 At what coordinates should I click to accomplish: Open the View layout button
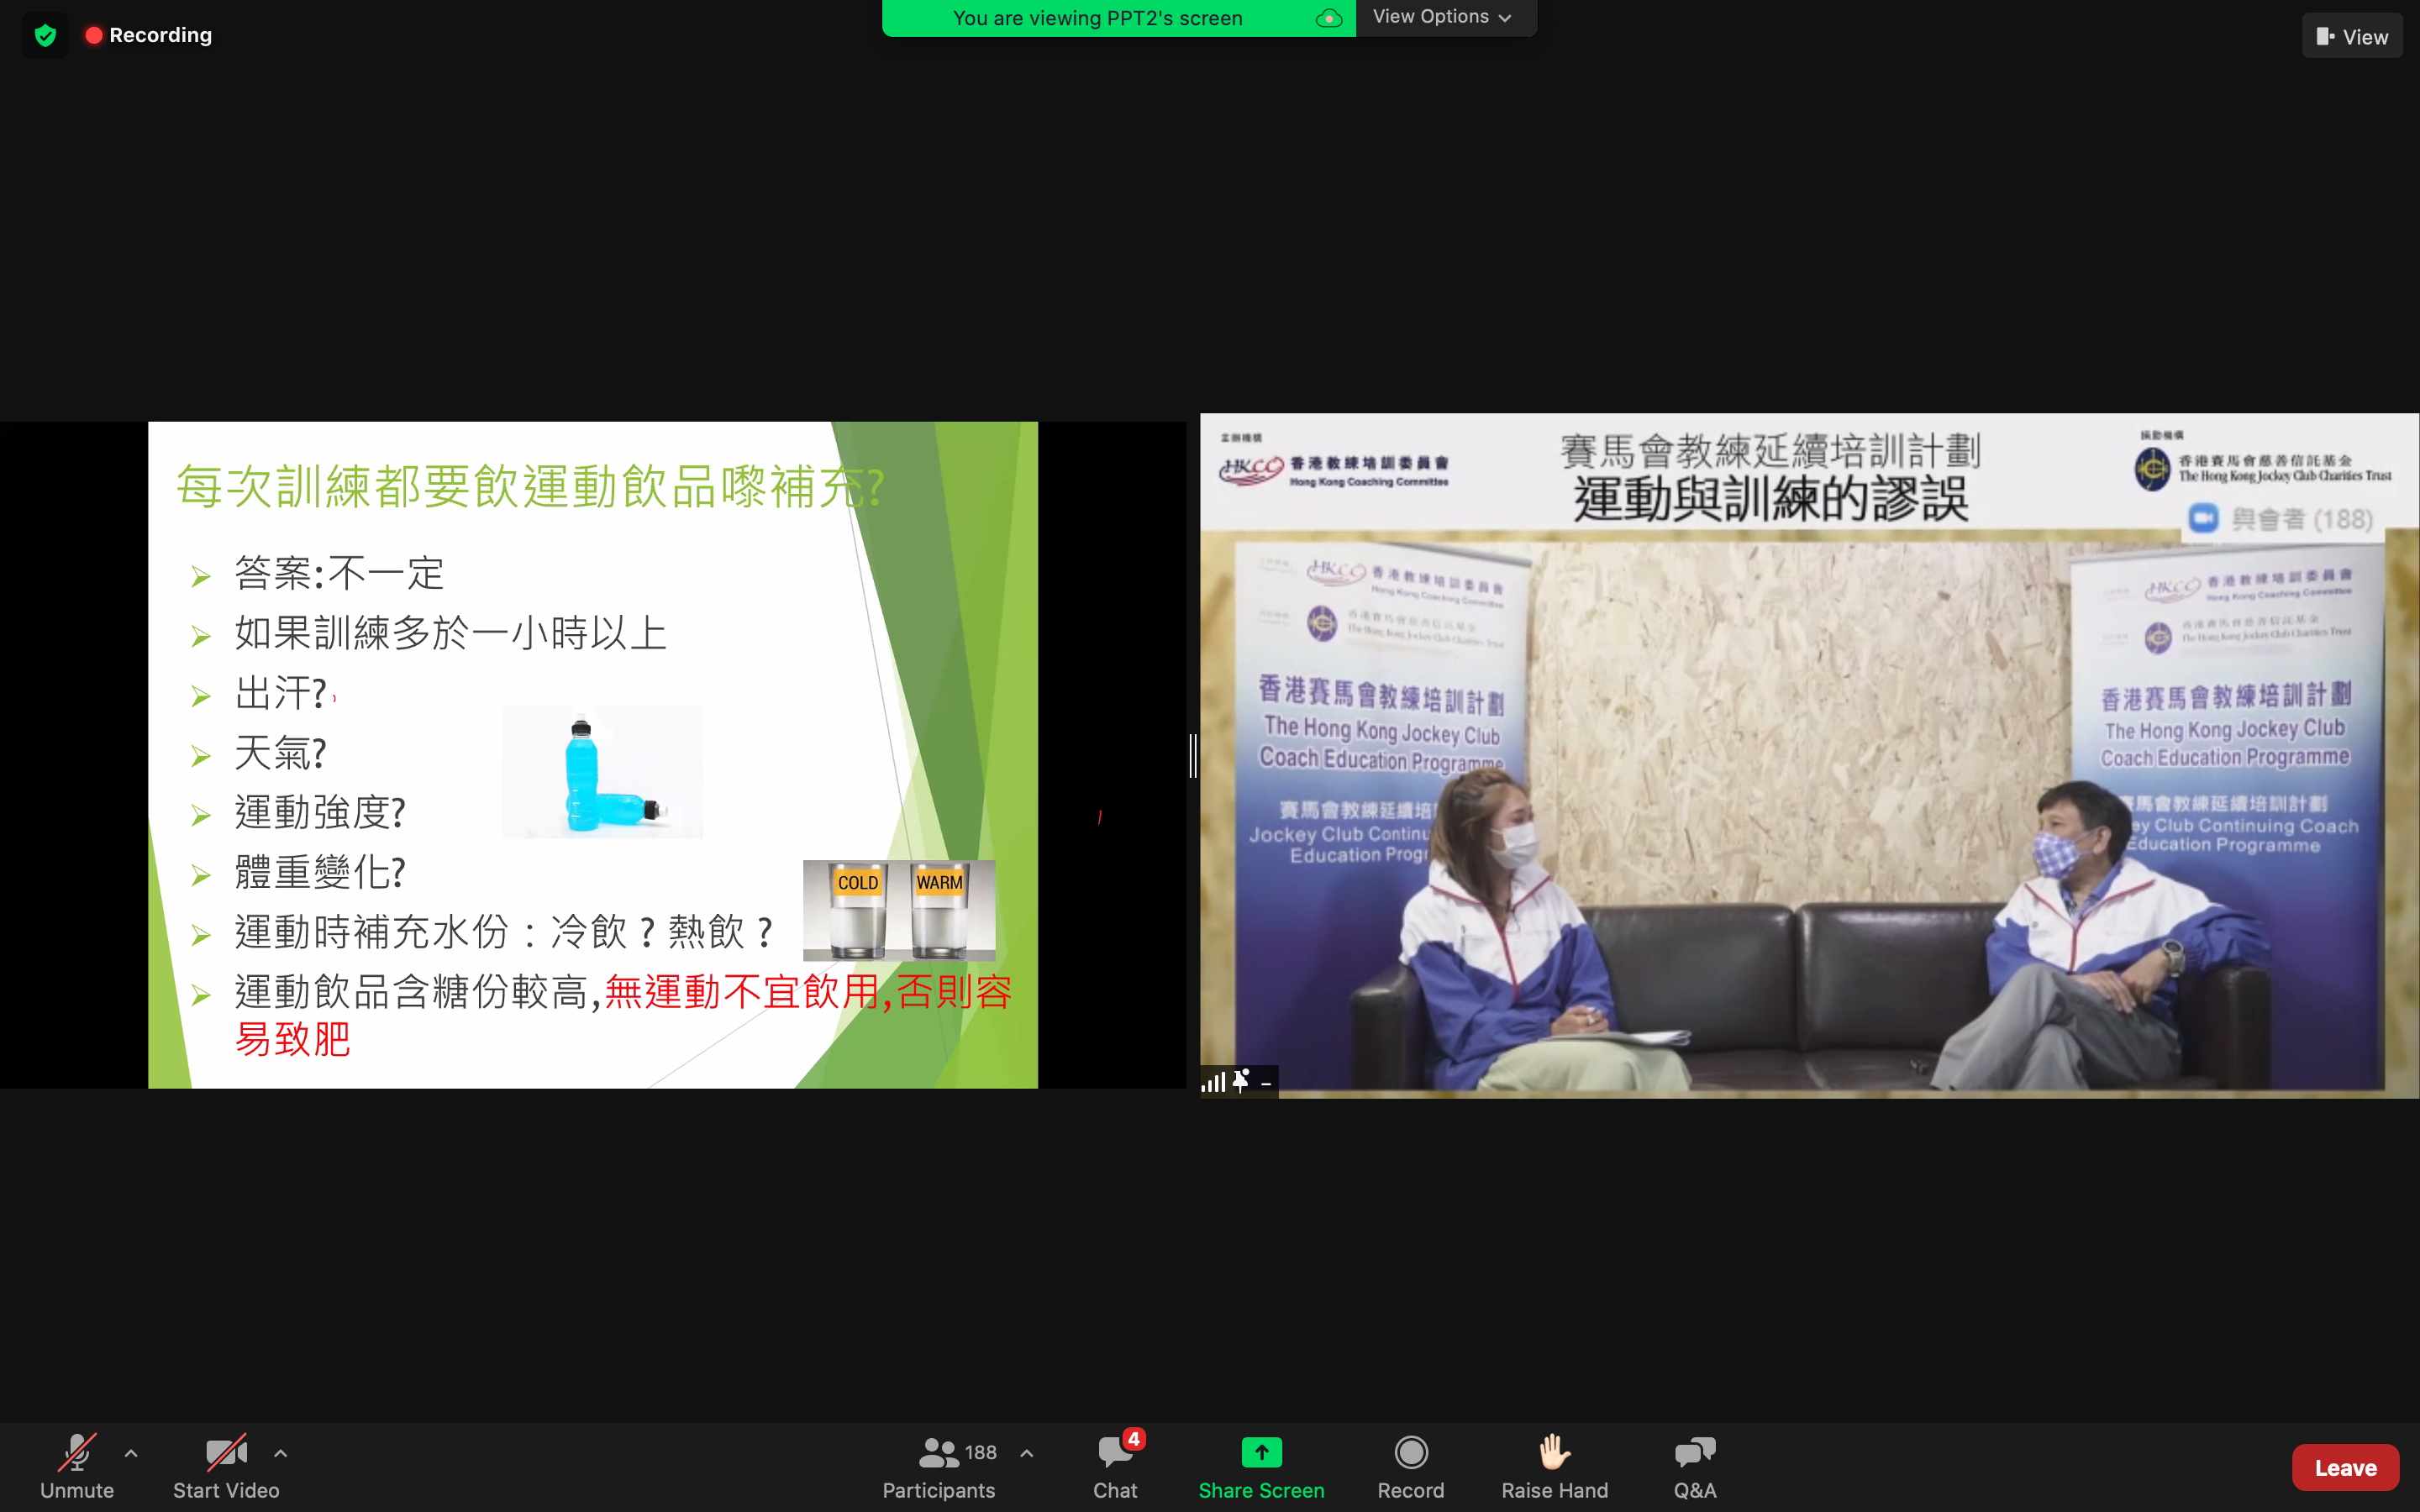click(x=2351, y=36)
